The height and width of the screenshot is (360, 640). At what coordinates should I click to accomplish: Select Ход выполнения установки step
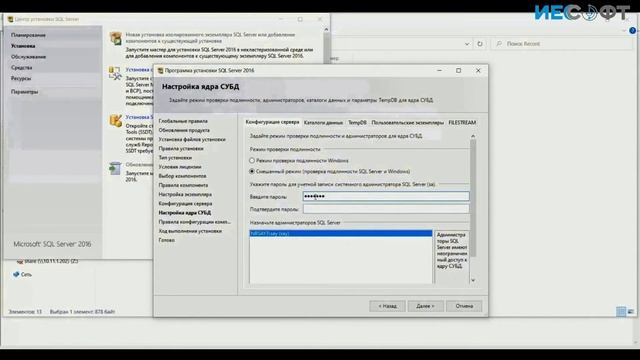[x=190, y=231]
